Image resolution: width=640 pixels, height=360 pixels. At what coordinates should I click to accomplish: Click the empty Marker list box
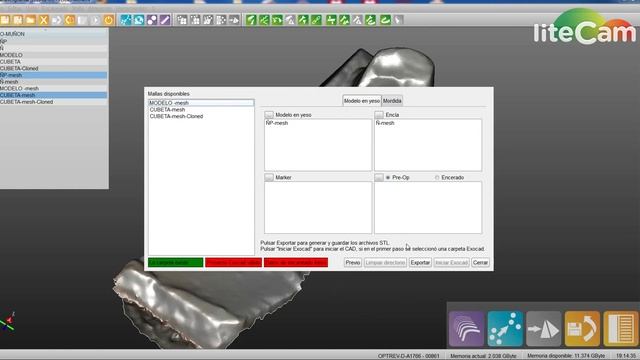click(318, 207)
